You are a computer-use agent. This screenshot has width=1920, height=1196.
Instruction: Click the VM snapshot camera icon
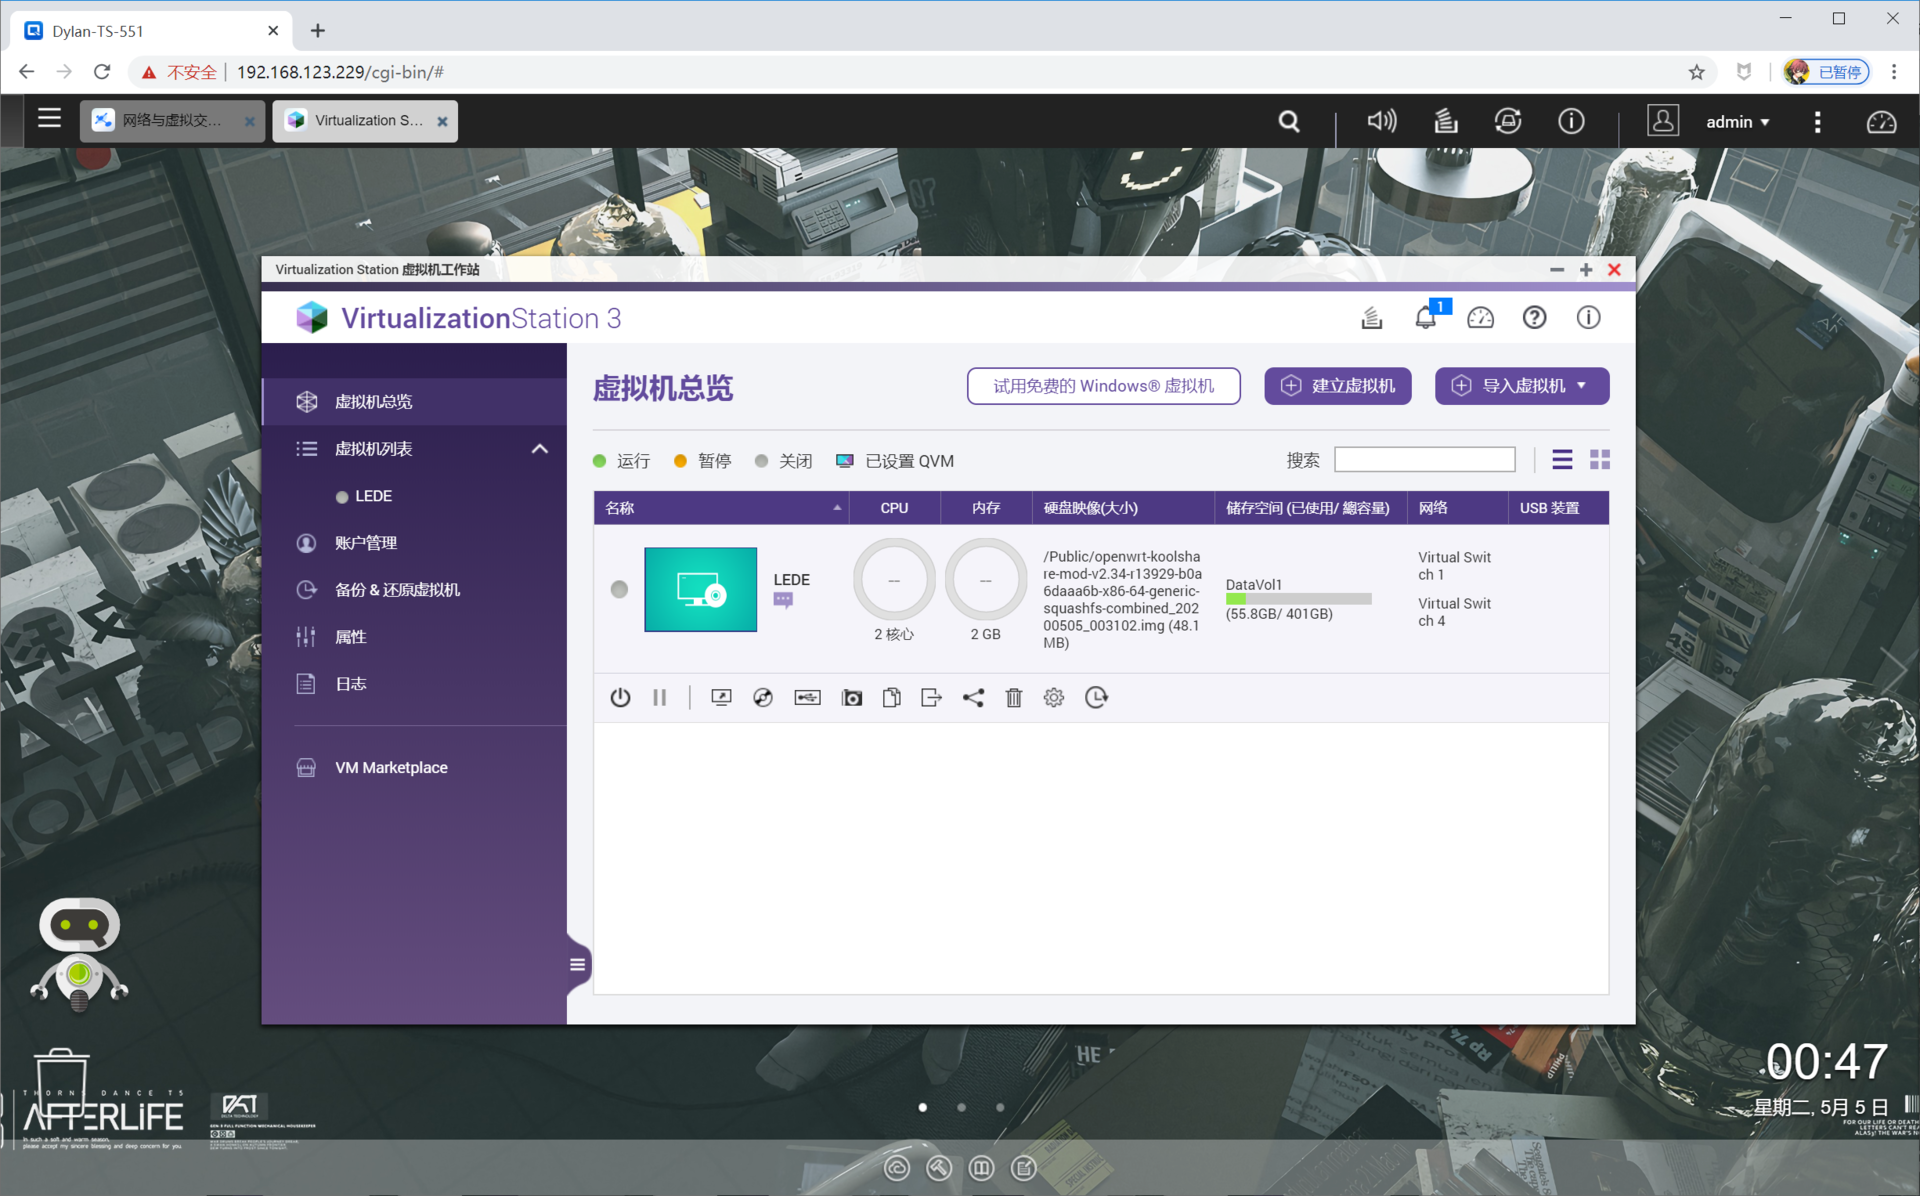[x=851, y=698]
